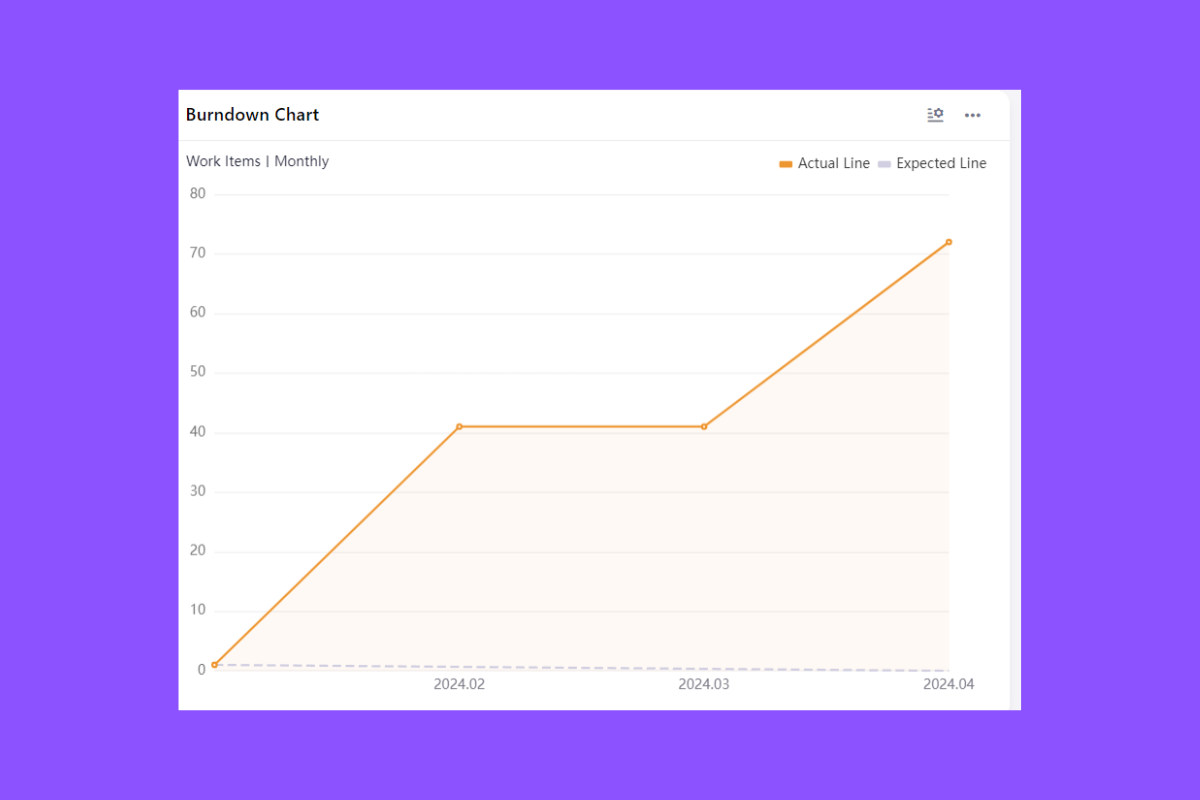
Task: Click the first data point on the chart
Action: tap(214, 664)
